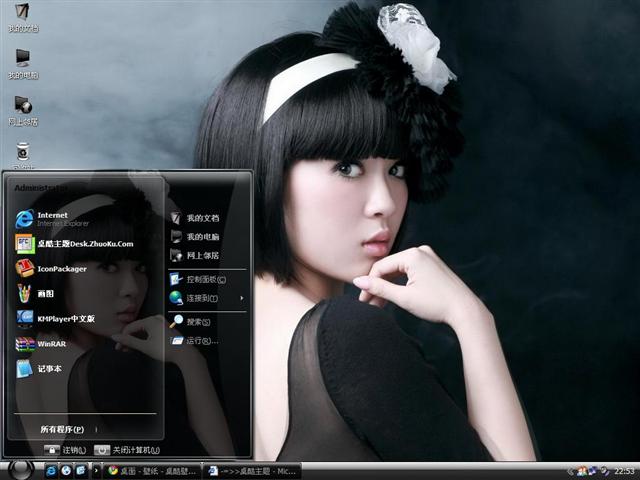Click 注销 log off button
Image resolution: width=640 pixels, height=480 pixels.
[x=65, y=450]
